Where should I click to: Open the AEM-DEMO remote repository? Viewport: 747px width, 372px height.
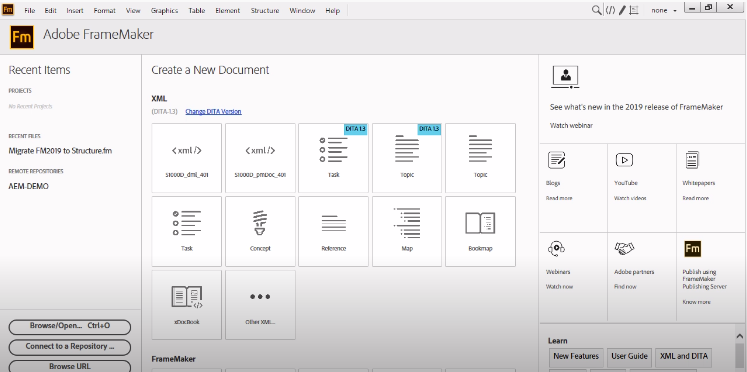pyautogui.click(x=29, y=186)
